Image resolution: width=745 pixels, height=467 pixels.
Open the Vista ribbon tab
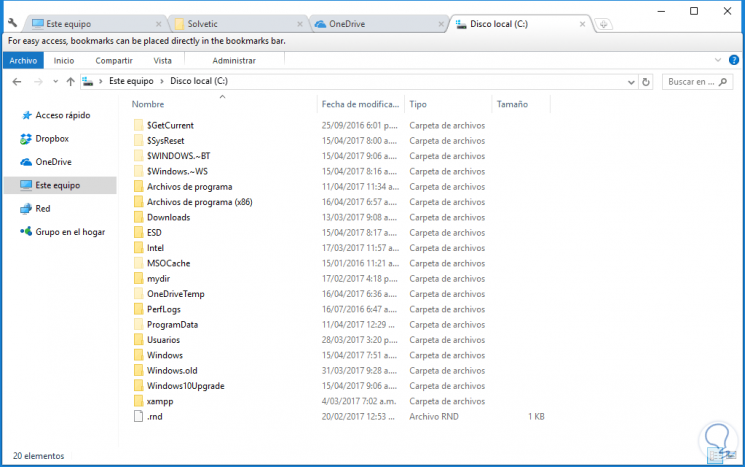pyautogui.click(x=162, y=60)
